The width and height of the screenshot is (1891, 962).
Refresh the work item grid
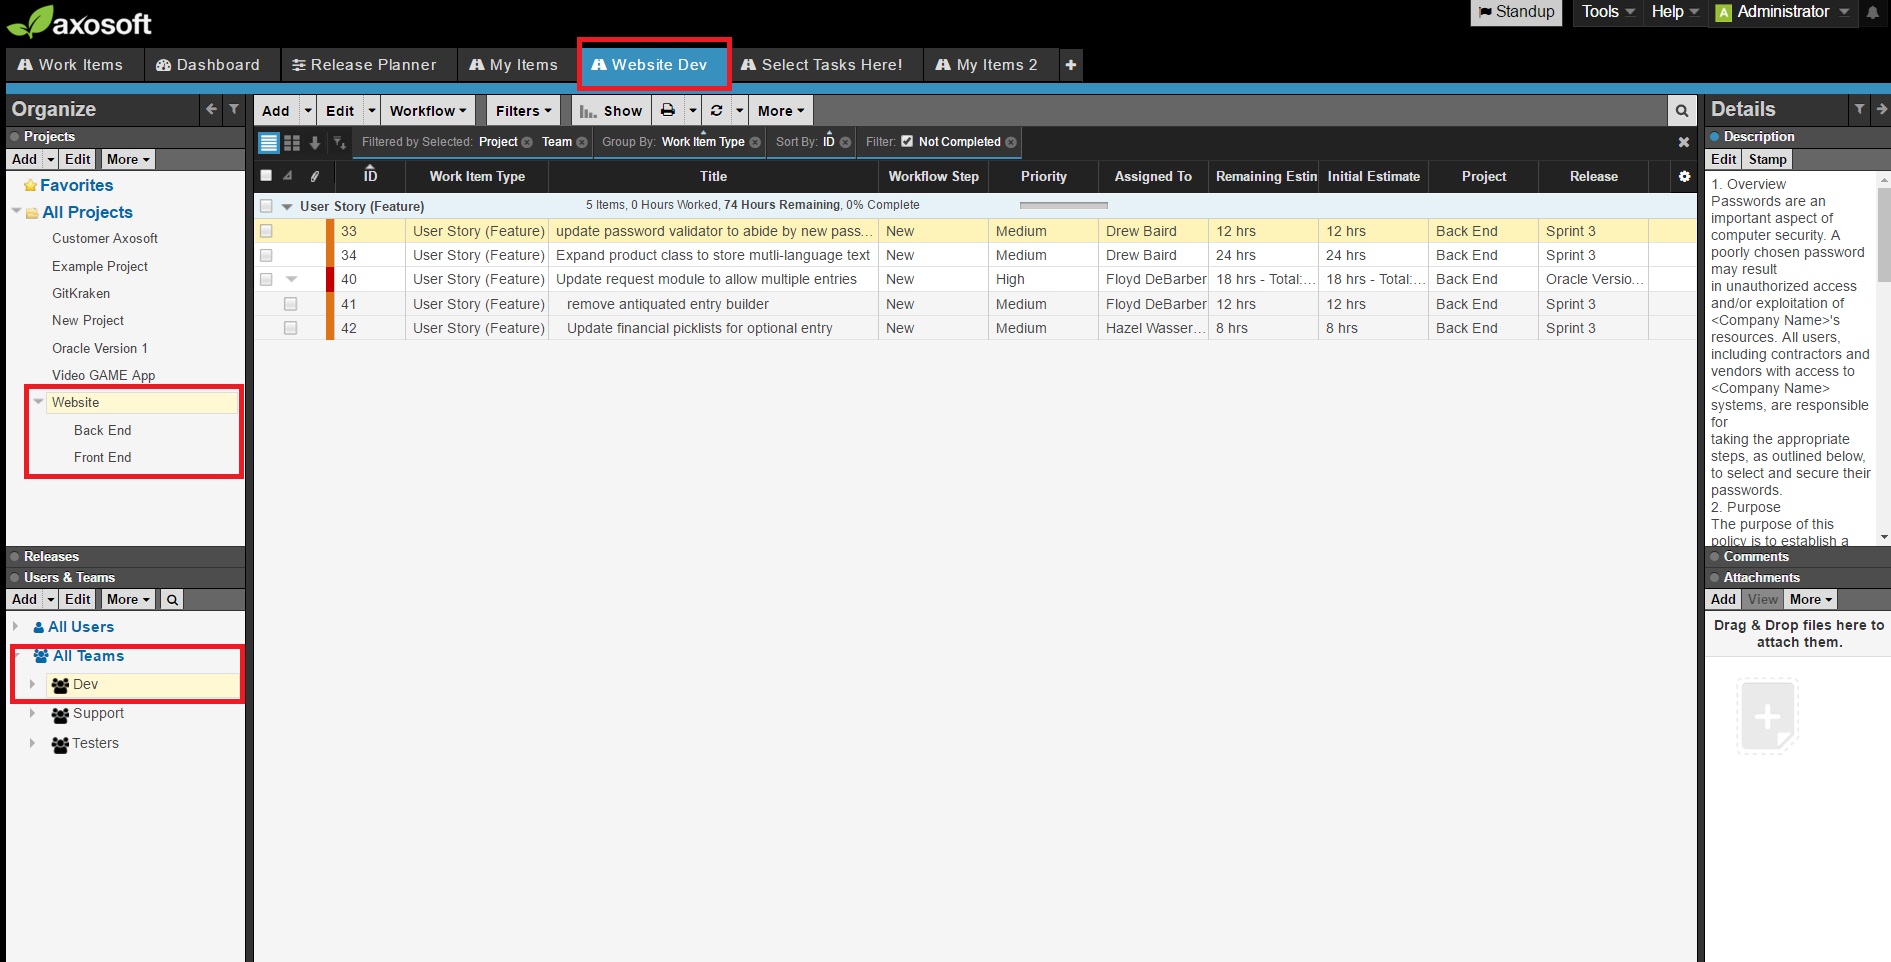click(x=717, y=111)
